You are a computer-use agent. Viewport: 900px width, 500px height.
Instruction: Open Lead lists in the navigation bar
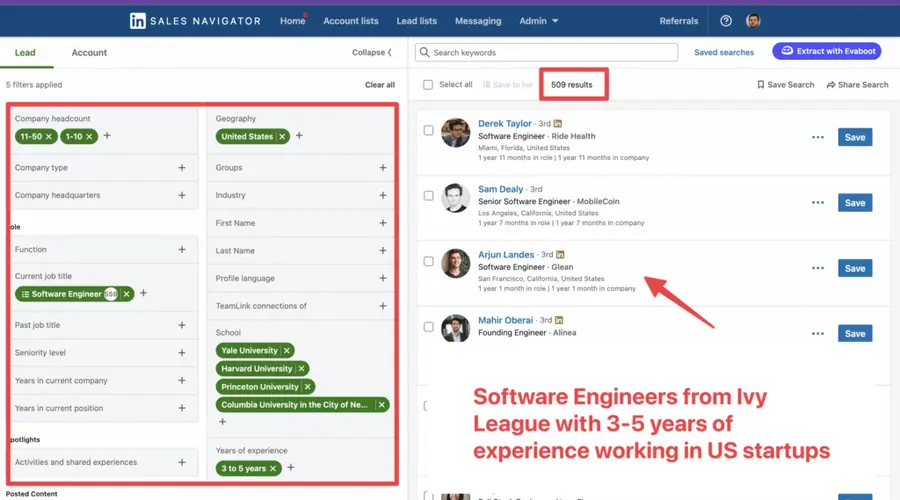click(x=417, y=21)
